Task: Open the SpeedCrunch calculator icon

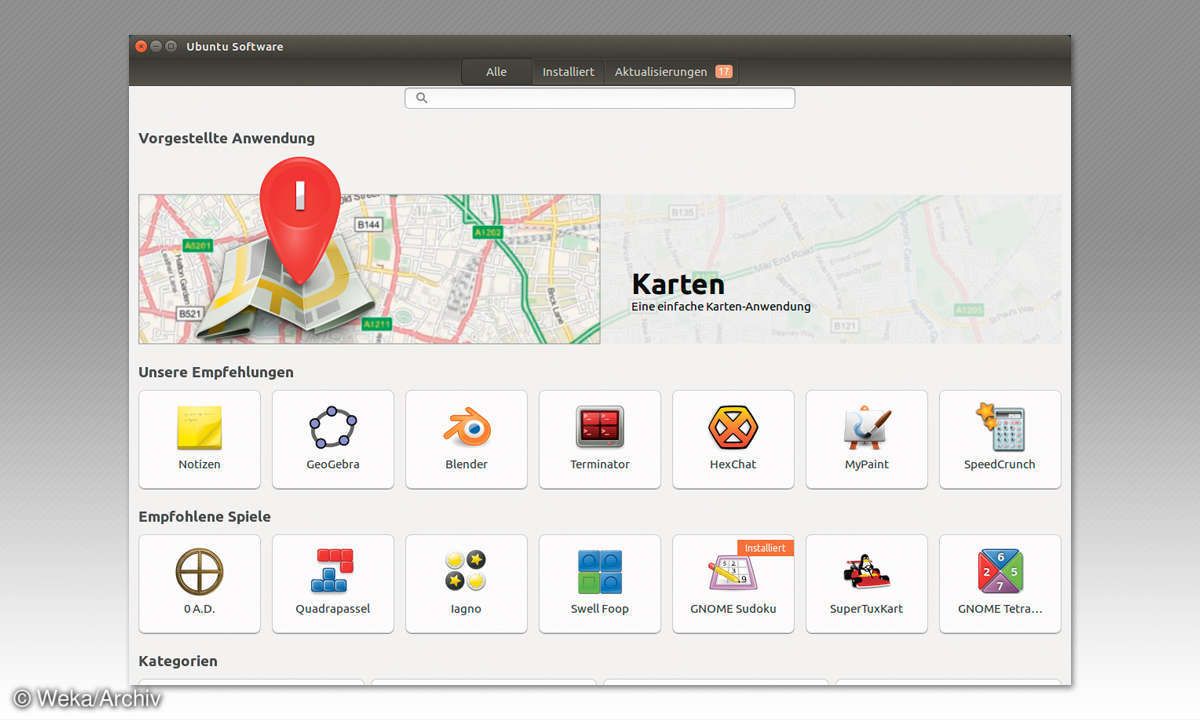Action: [1000, 428]
